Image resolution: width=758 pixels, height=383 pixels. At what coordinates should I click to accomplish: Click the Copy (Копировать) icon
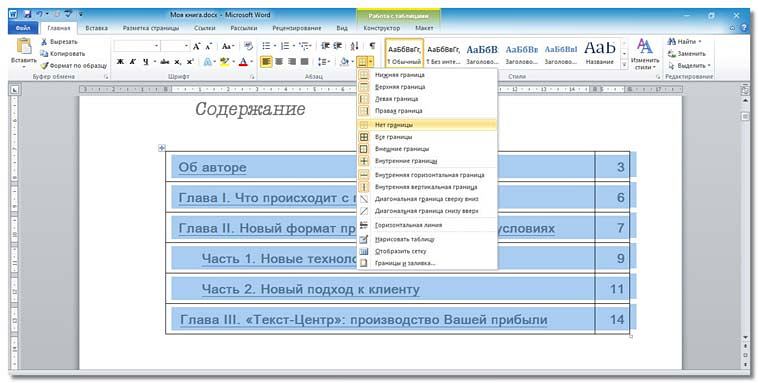point(44,54)
